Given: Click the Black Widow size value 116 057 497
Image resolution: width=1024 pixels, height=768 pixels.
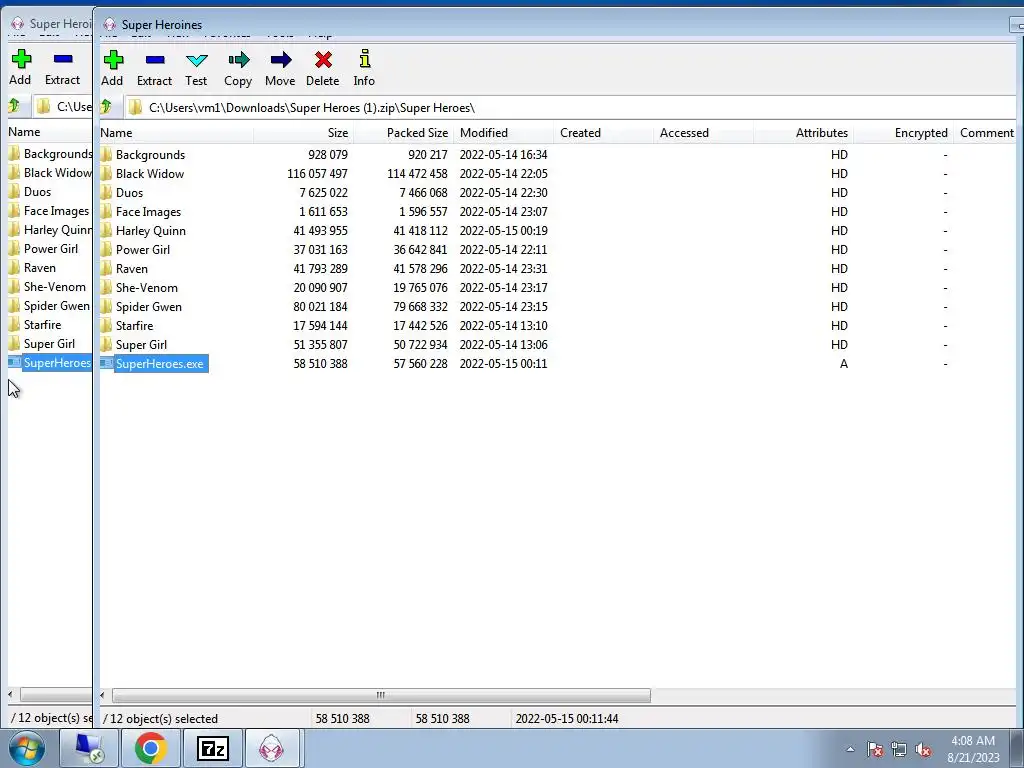Looking at the screenshot, I should coord(317,174).
